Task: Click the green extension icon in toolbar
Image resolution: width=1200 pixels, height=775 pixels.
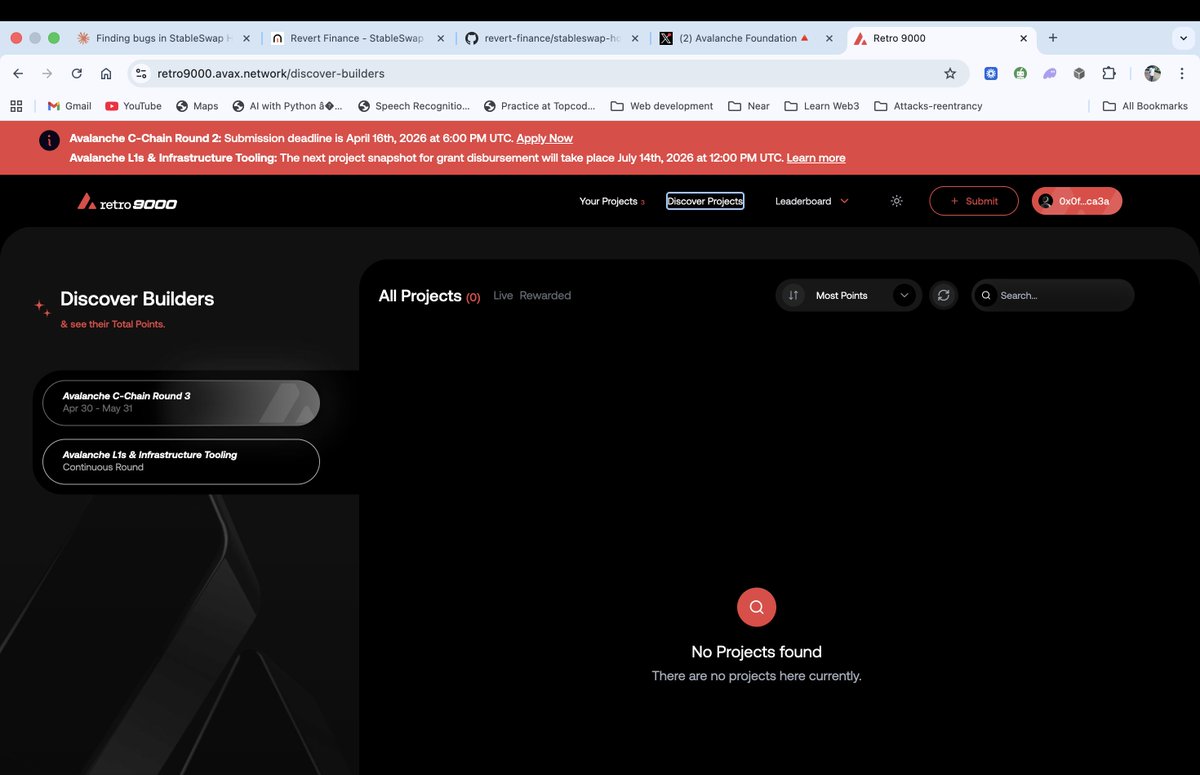Action: (x=1020, y=73)
